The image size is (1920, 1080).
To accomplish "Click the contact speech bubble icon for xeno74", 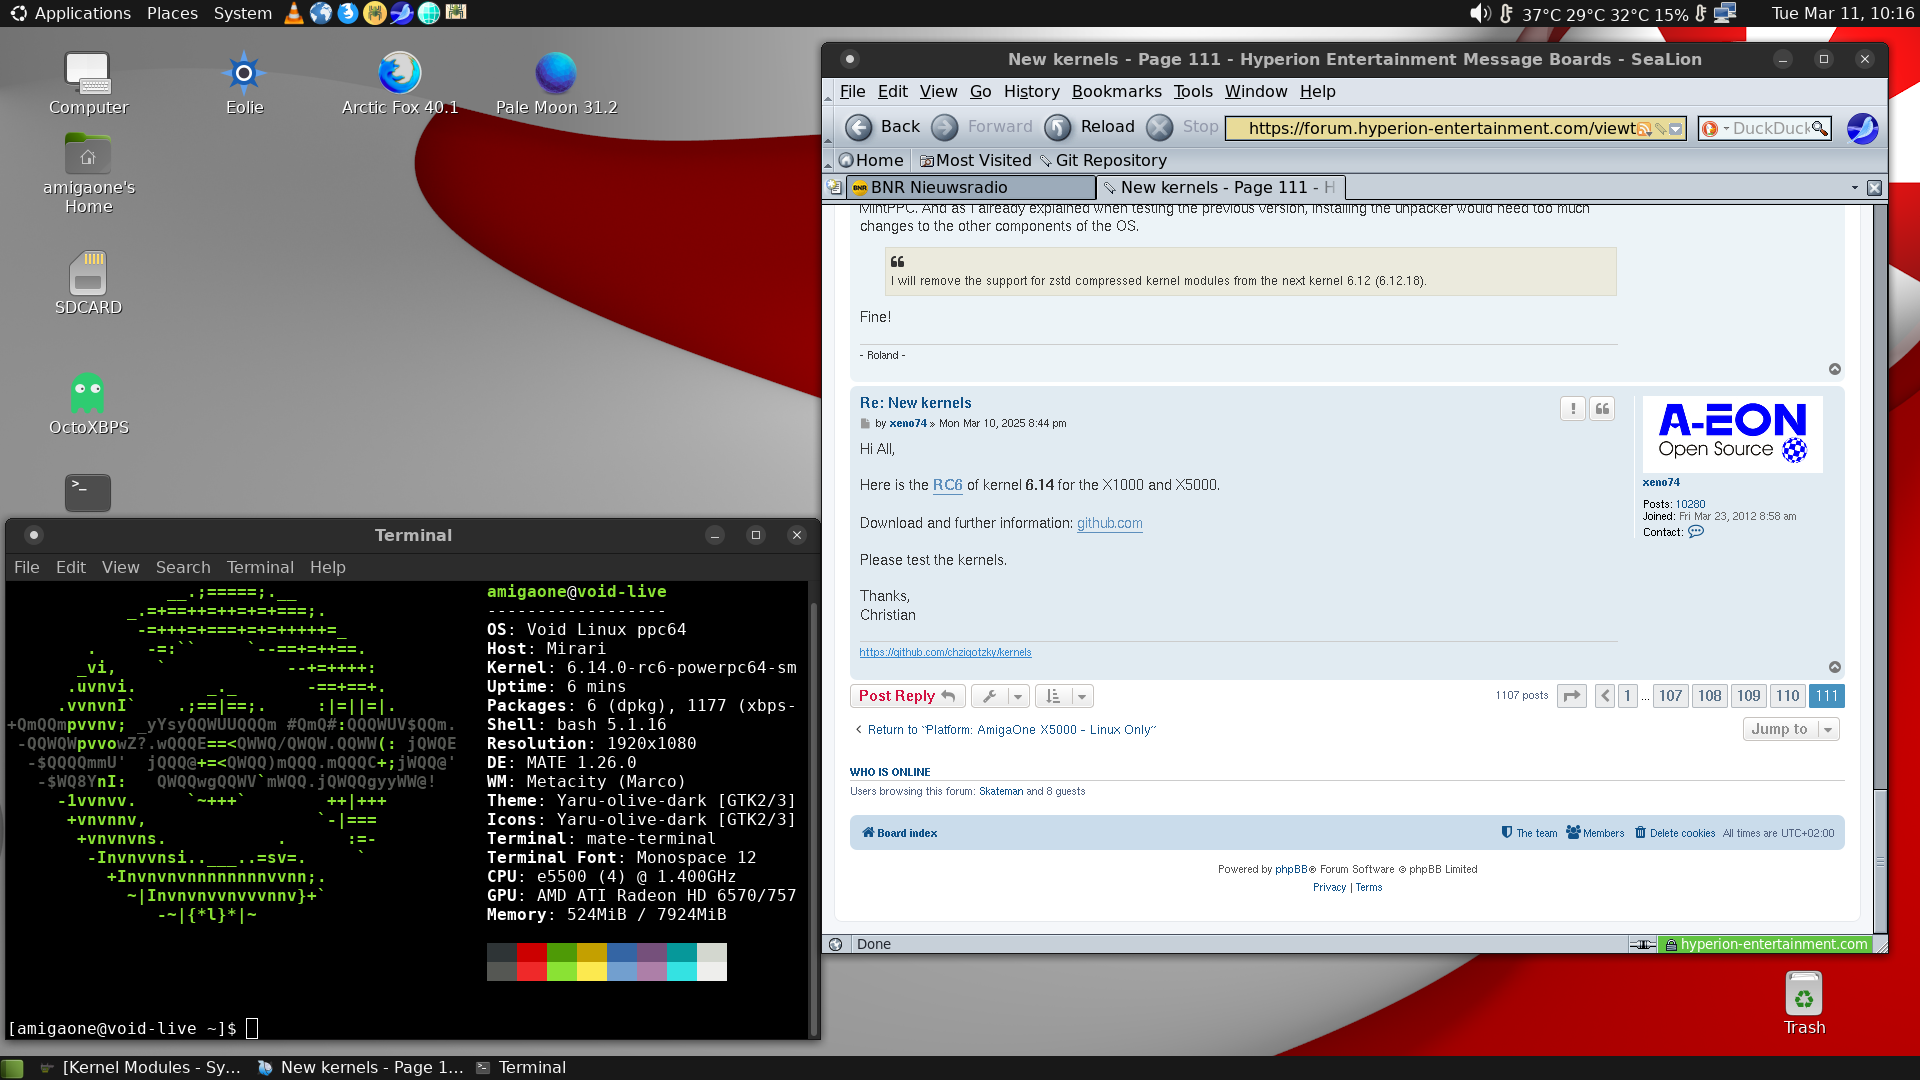I will tap(1696, 532).
